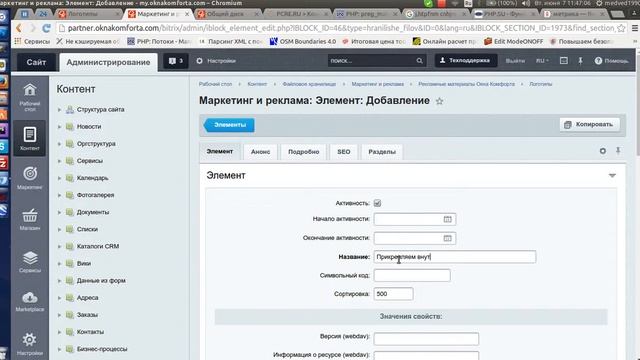Click the header panel layout icon
Screen dimensions: 640x360
point(564,60)
